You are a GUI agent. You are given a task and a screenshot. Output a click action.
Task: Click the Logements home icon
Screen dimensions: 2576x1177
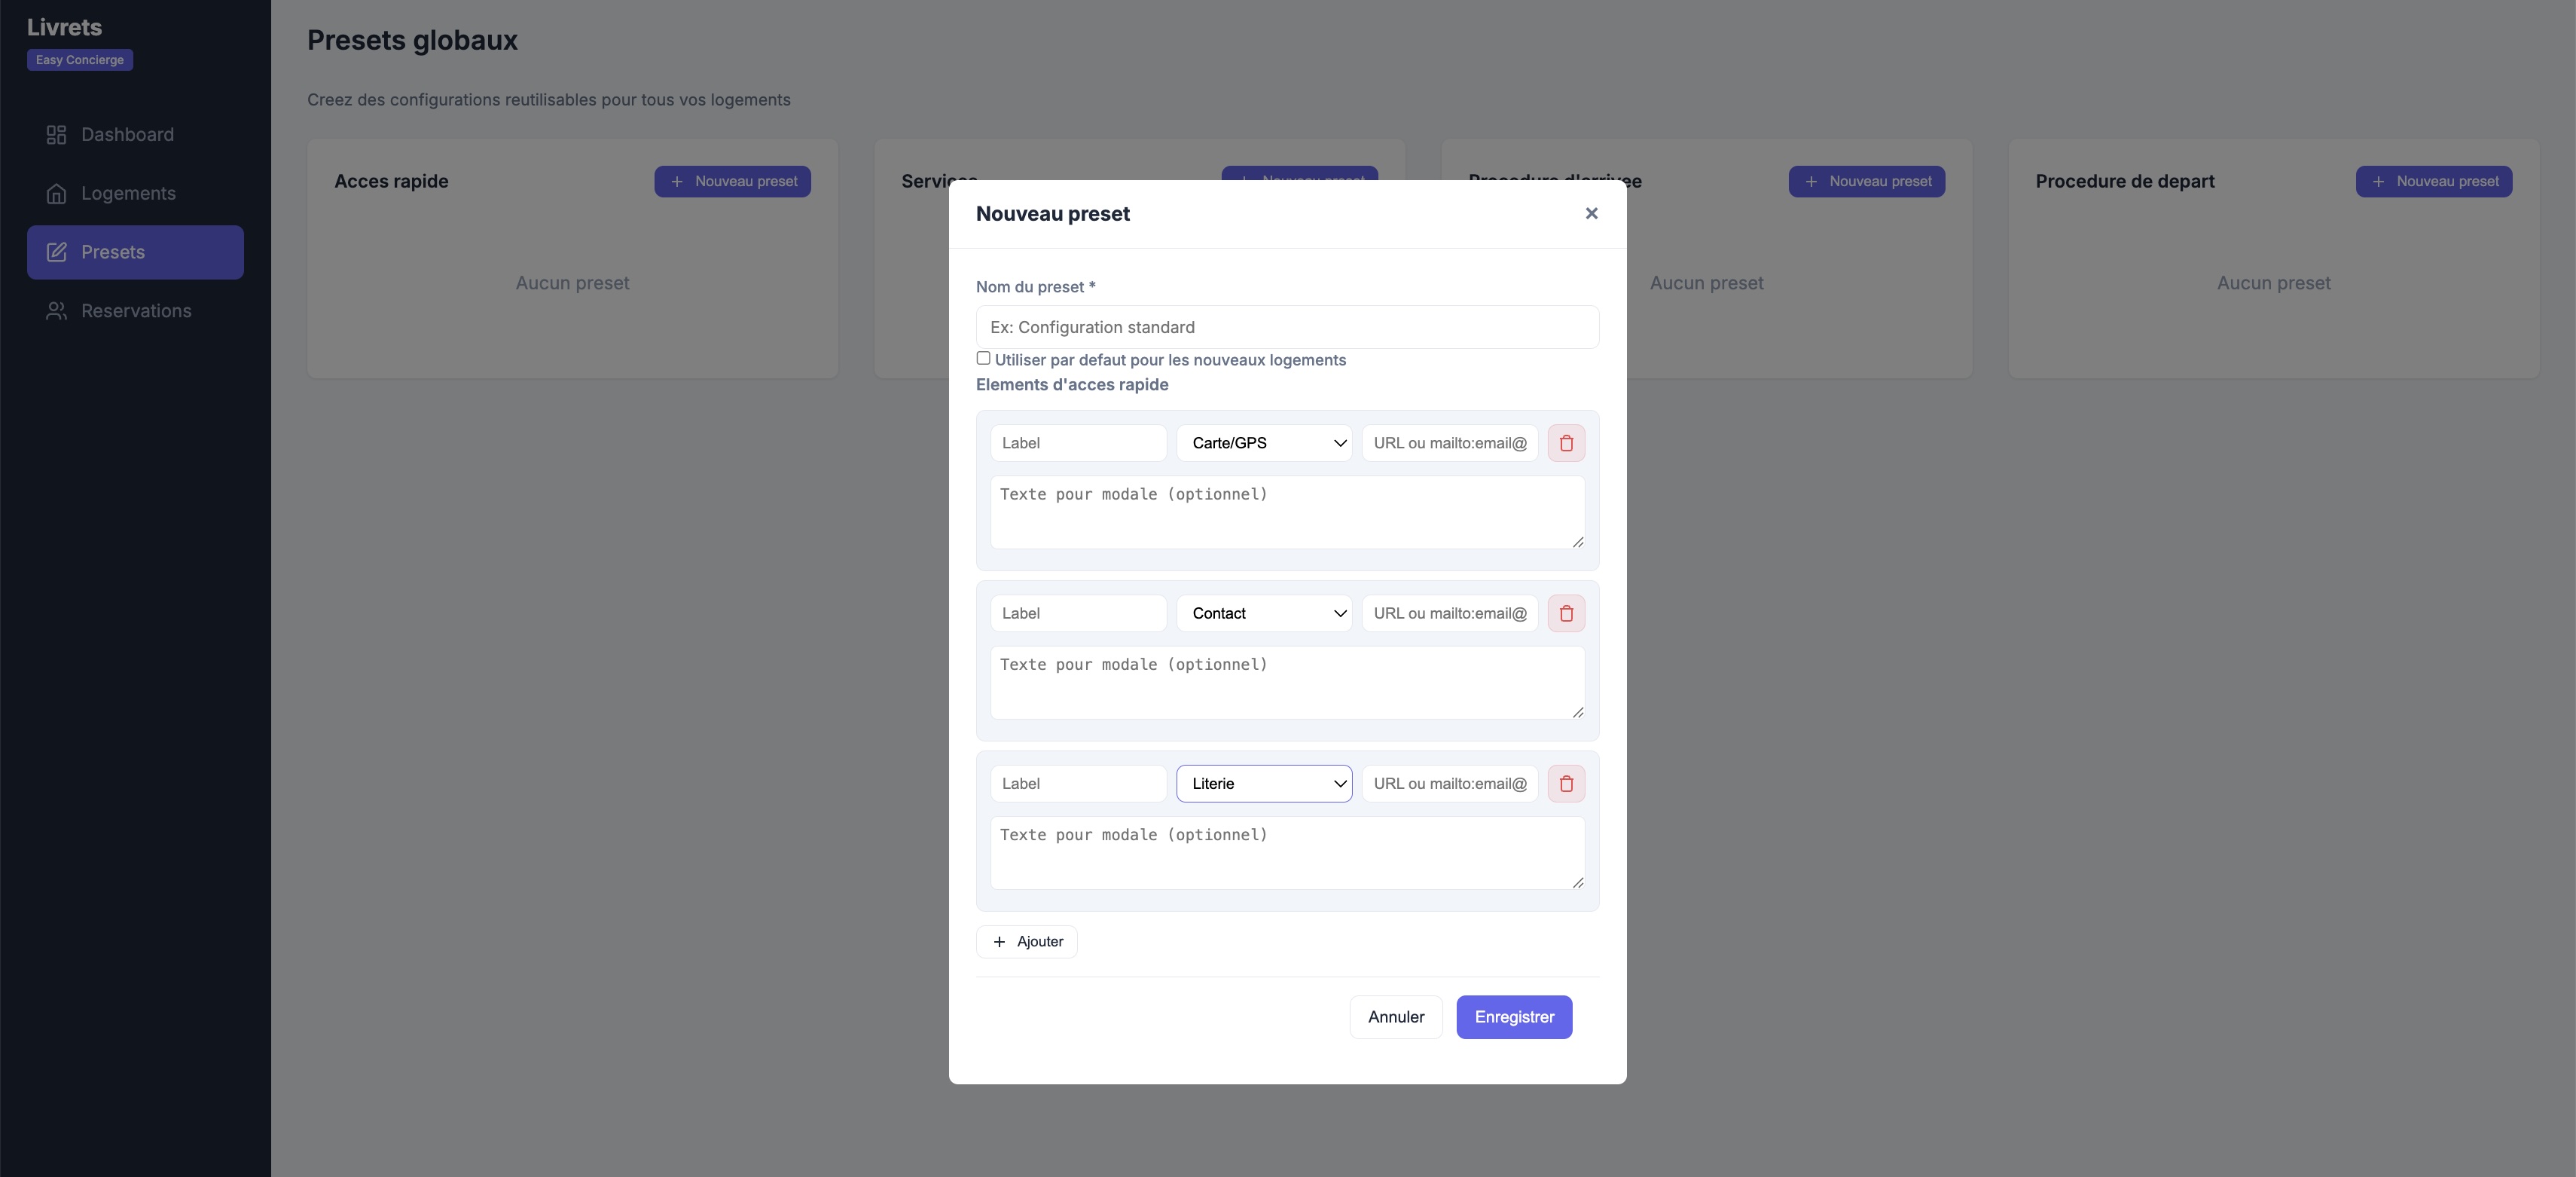click(x=57, y=193)
